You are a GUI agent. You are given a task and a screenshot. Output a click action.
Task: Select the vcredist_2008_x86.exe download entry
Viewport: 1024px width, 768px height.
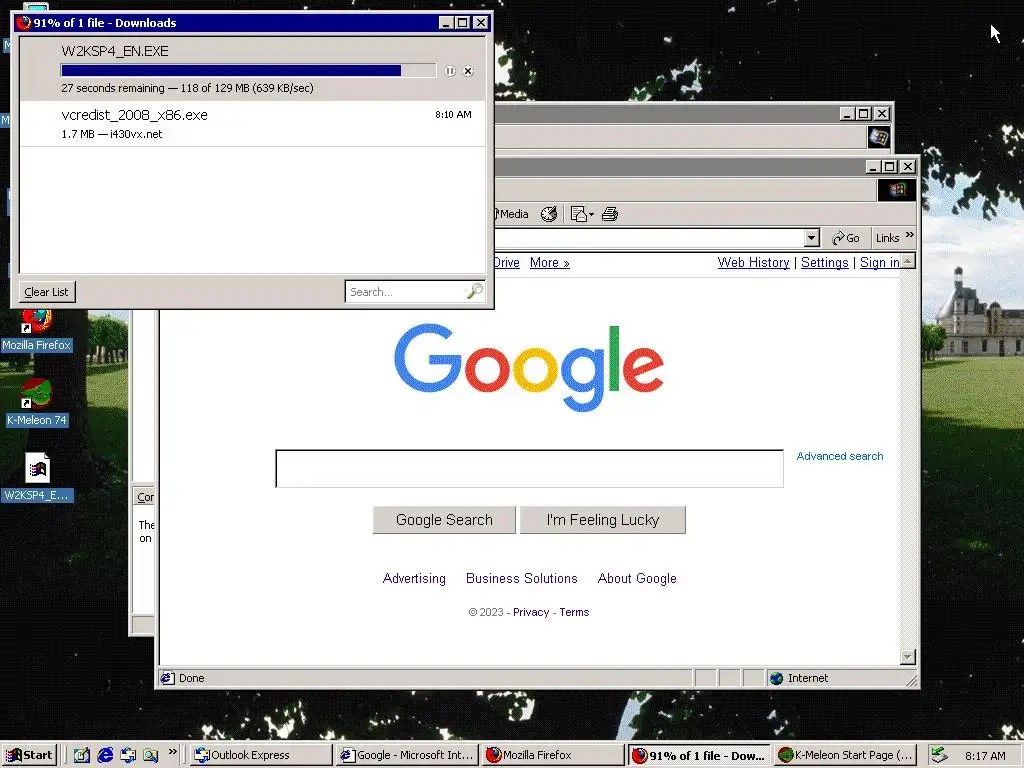[253, 123]
